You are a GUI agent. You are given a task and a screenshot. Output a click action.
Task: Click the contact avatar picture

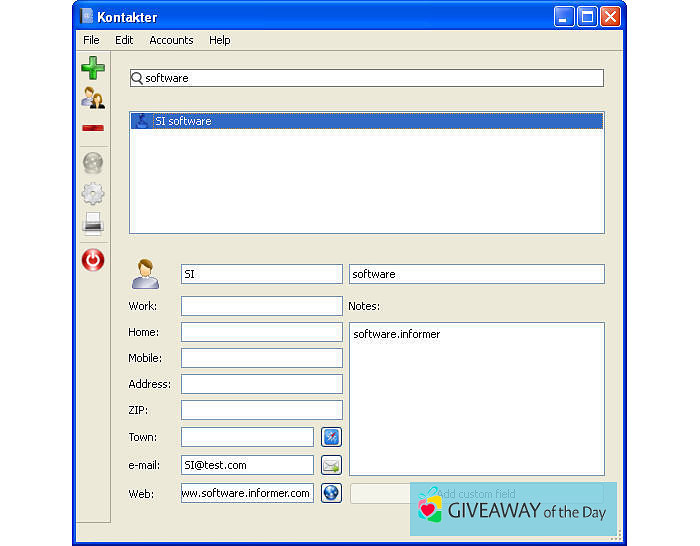[x=146, y=273]
